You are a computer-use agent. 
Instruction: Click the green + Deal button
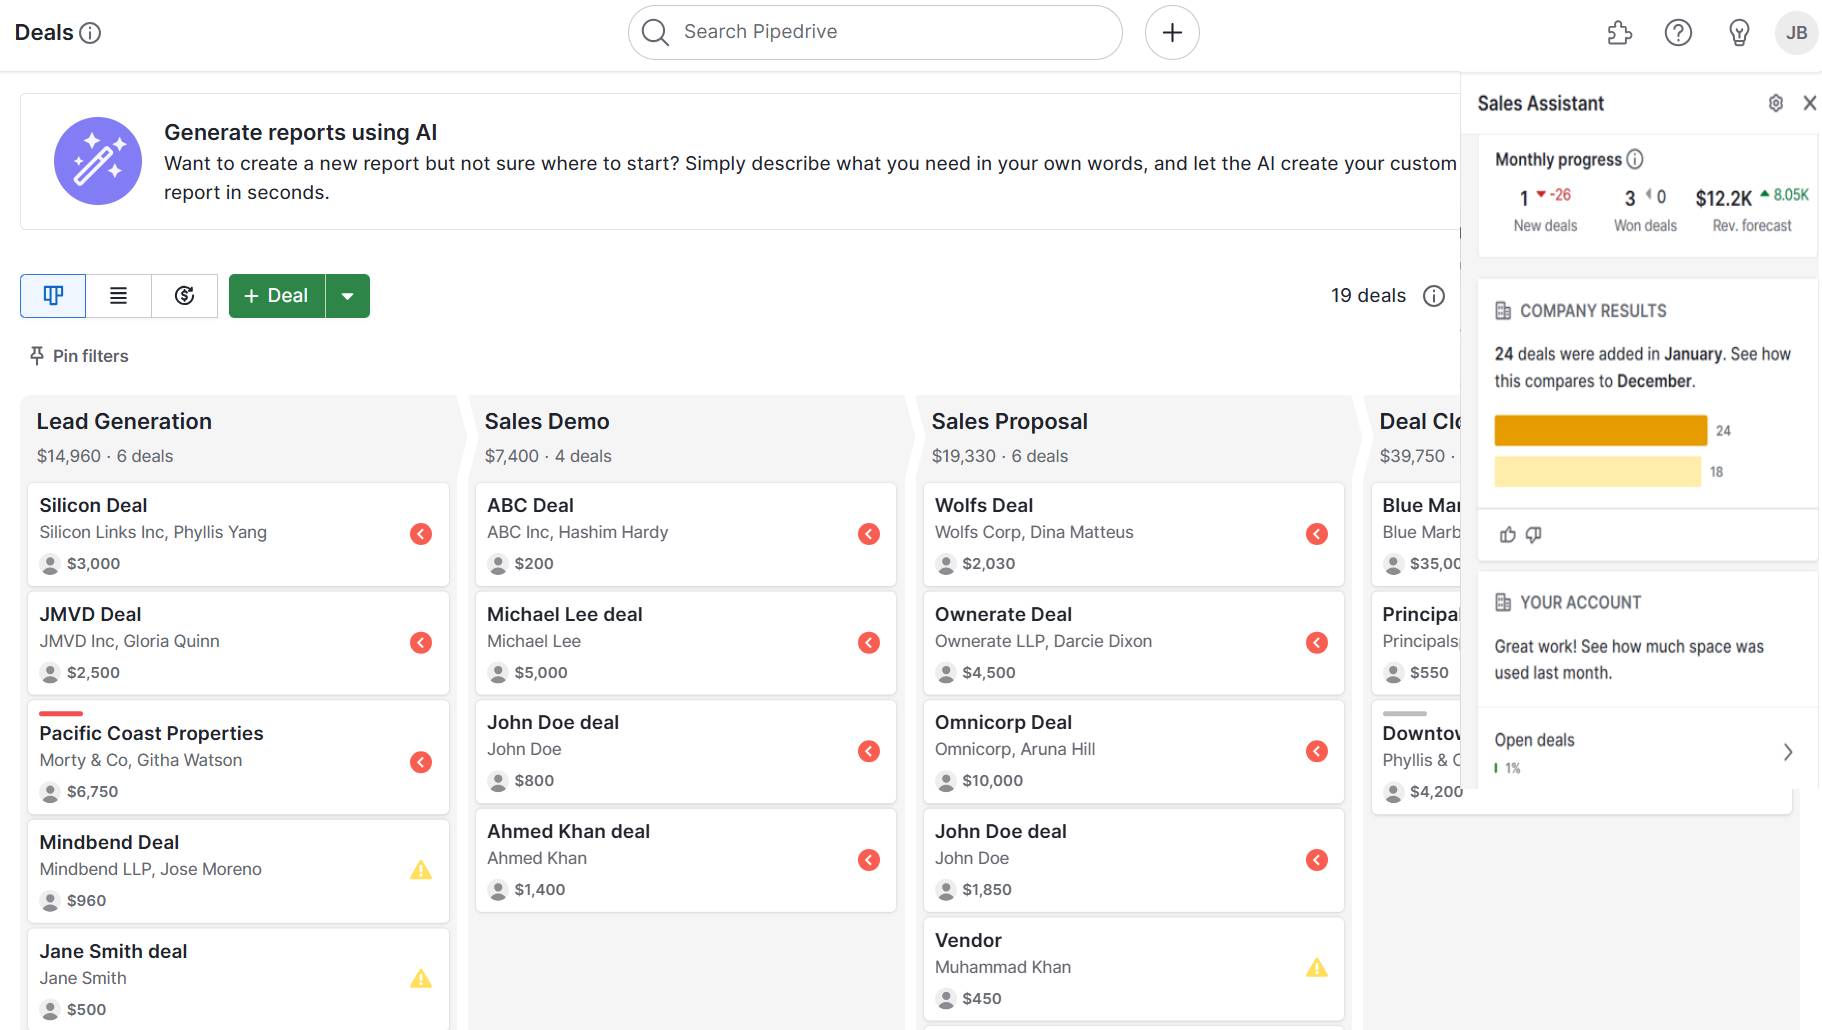[276, 295]
